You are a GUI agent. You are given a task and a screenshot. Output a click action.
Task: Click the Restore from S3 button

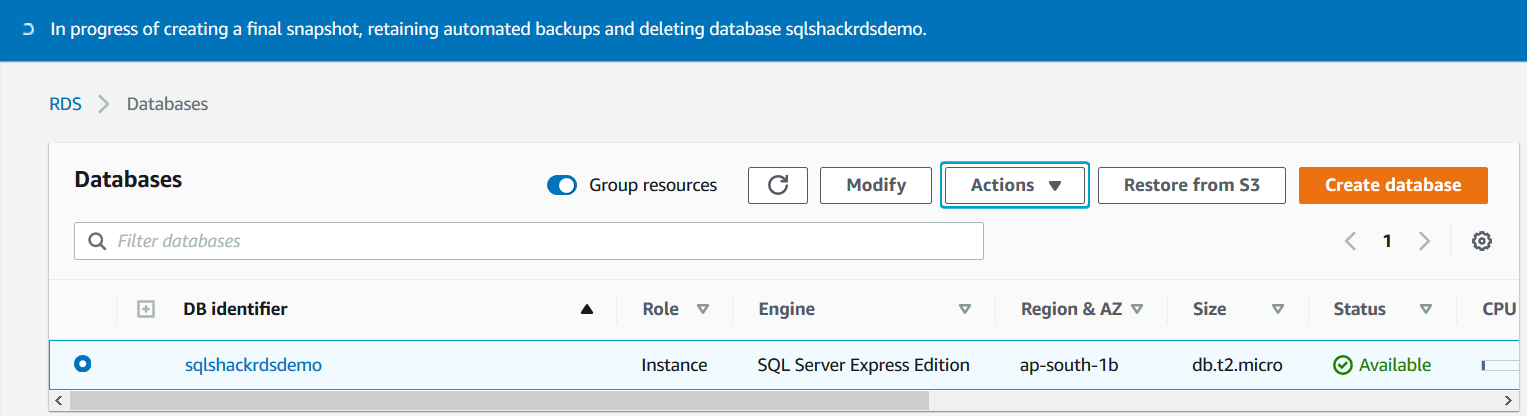tap(1191, 185)
